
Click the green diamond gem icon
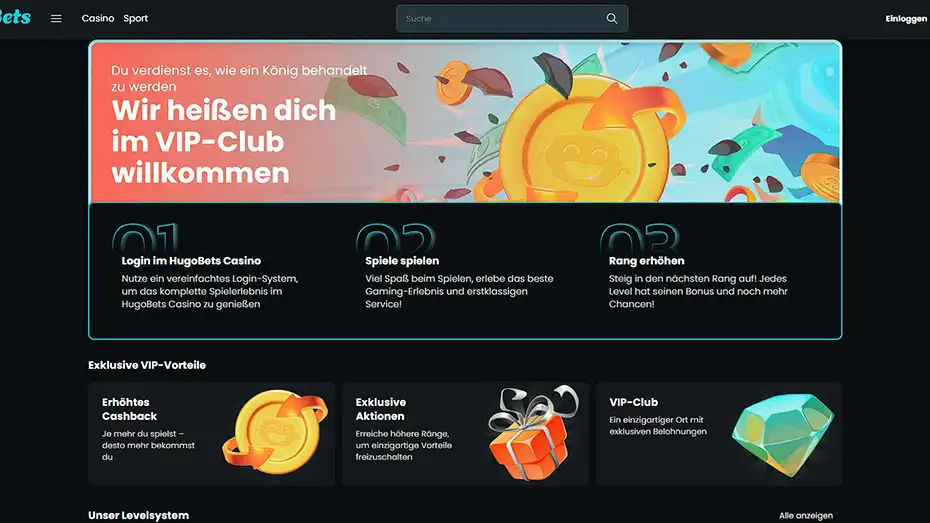click(783, 435)
